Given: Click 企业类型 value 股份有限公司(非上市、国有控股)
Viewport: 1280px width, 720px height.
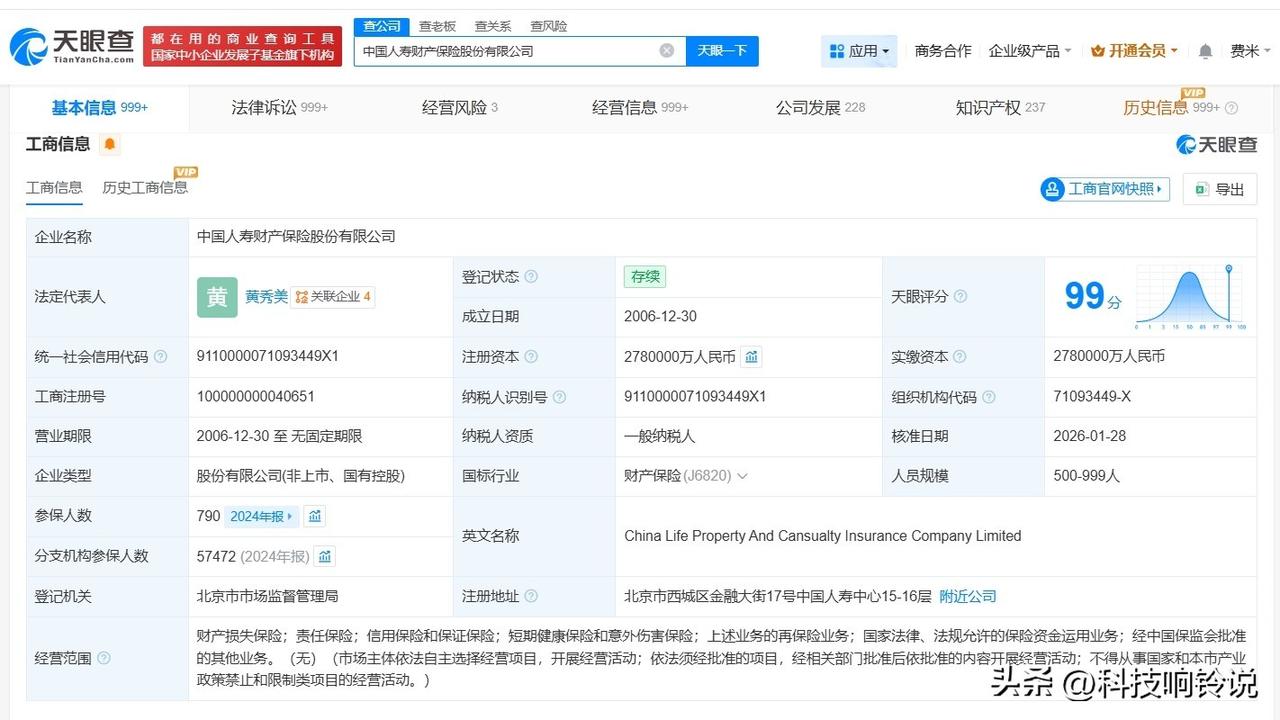Looking at the screenshot, I should [301, 477].
